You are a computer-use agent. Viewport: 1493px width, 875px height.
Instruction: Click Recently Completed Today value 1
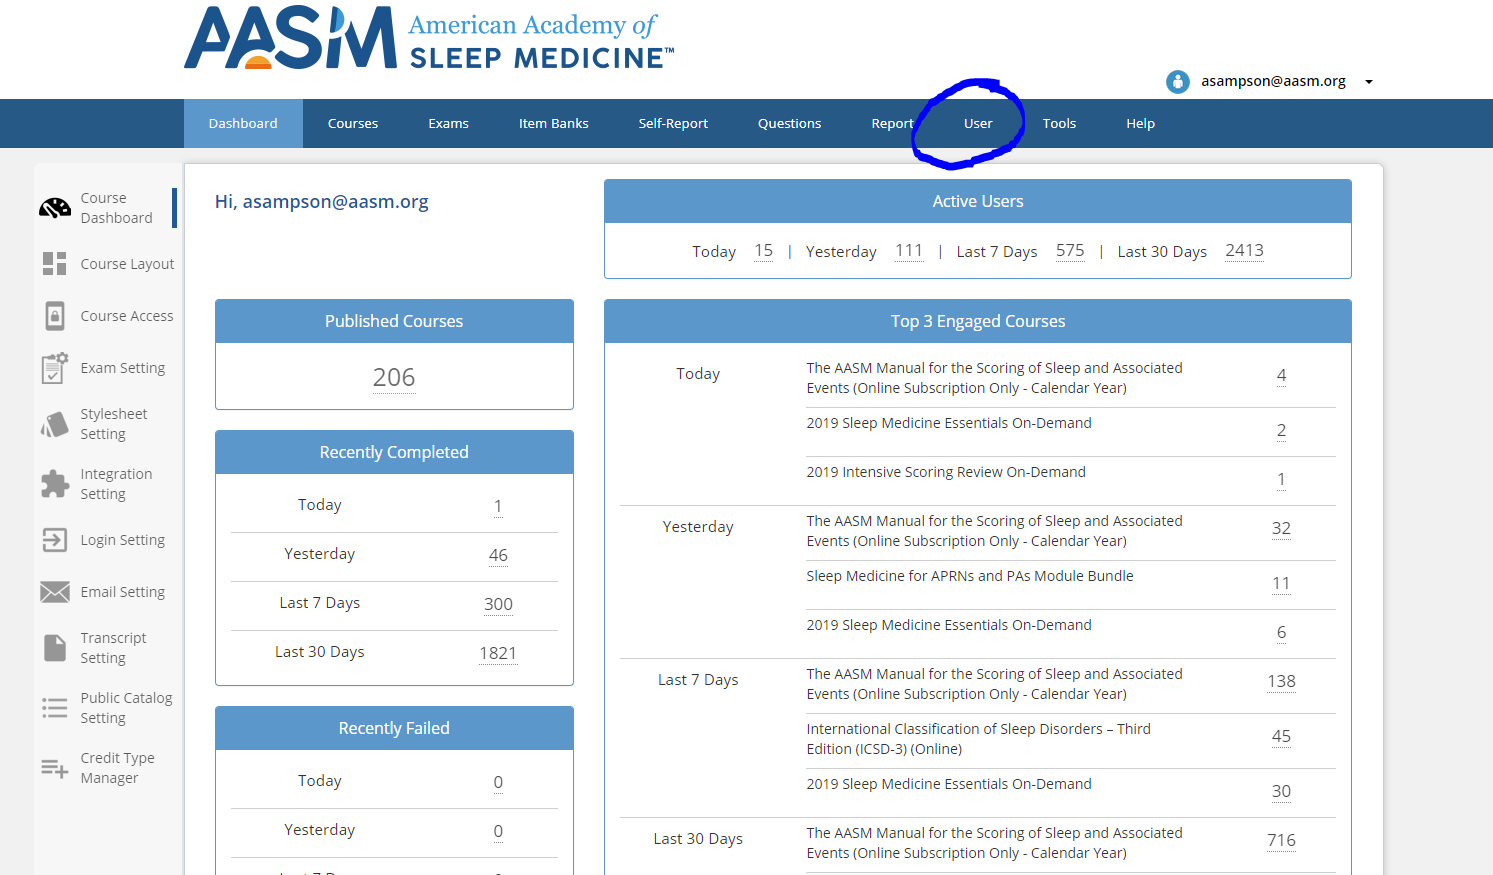click(498, 506)
